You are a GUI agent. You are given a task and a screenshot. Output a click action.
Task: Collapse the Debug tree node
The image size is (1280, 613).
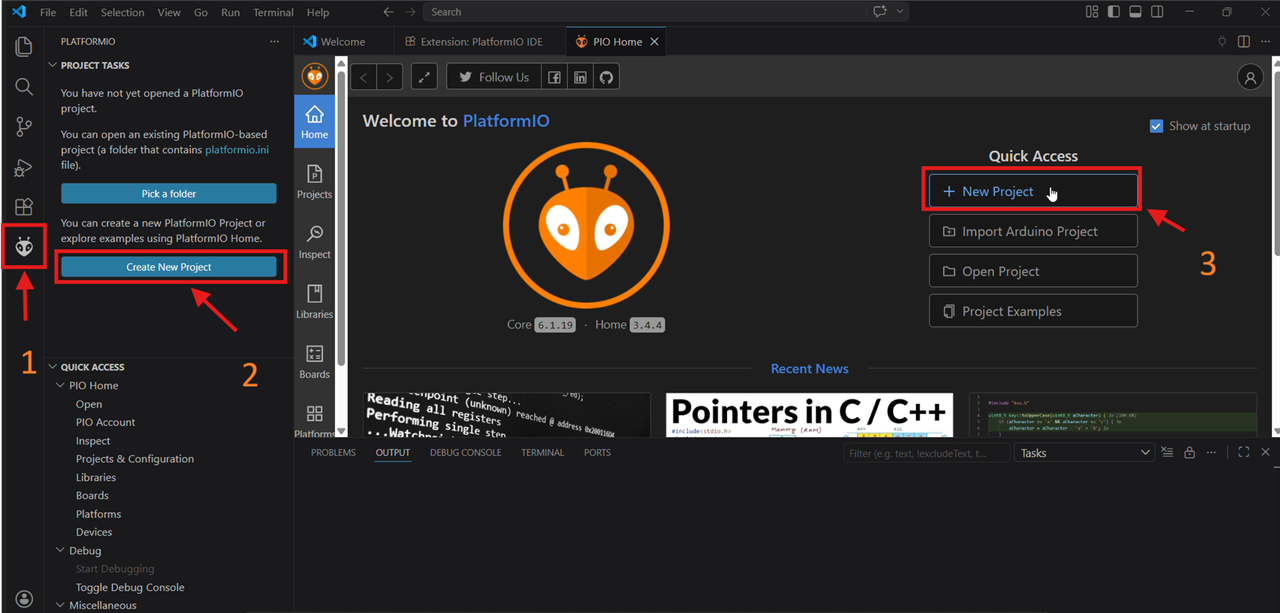point(61,551)
